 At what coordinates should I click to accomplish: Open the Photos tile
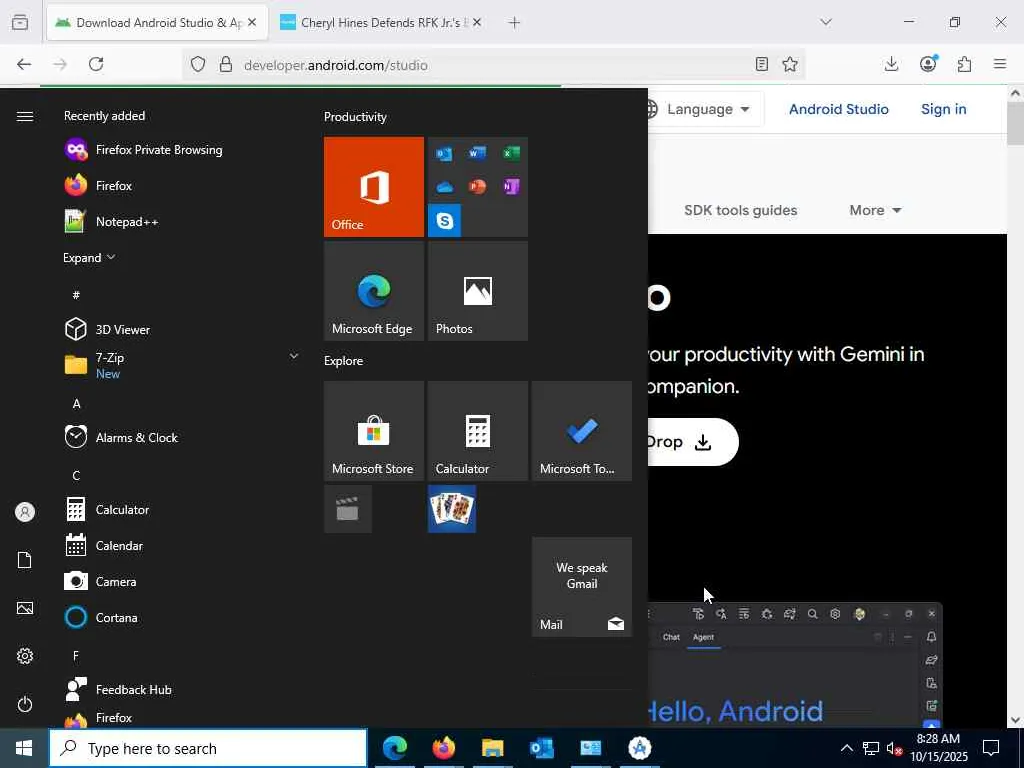click(477, 291)
